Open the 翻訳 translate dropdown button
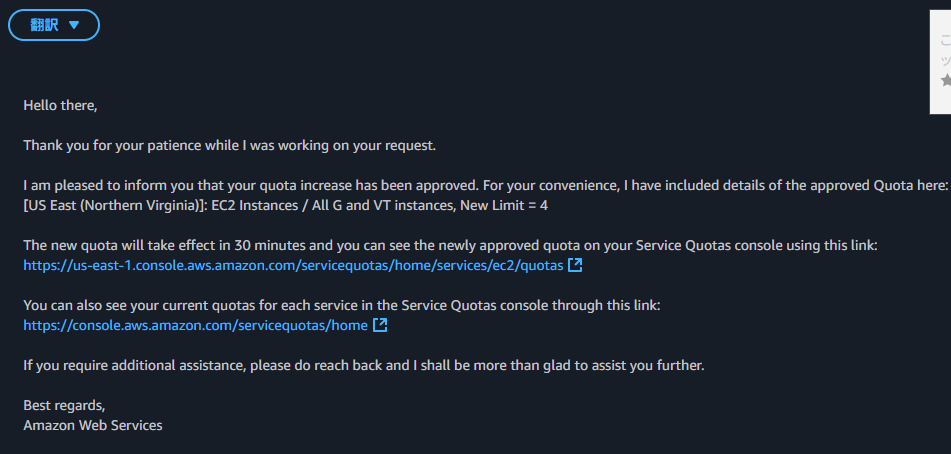 tap(53, 25)
